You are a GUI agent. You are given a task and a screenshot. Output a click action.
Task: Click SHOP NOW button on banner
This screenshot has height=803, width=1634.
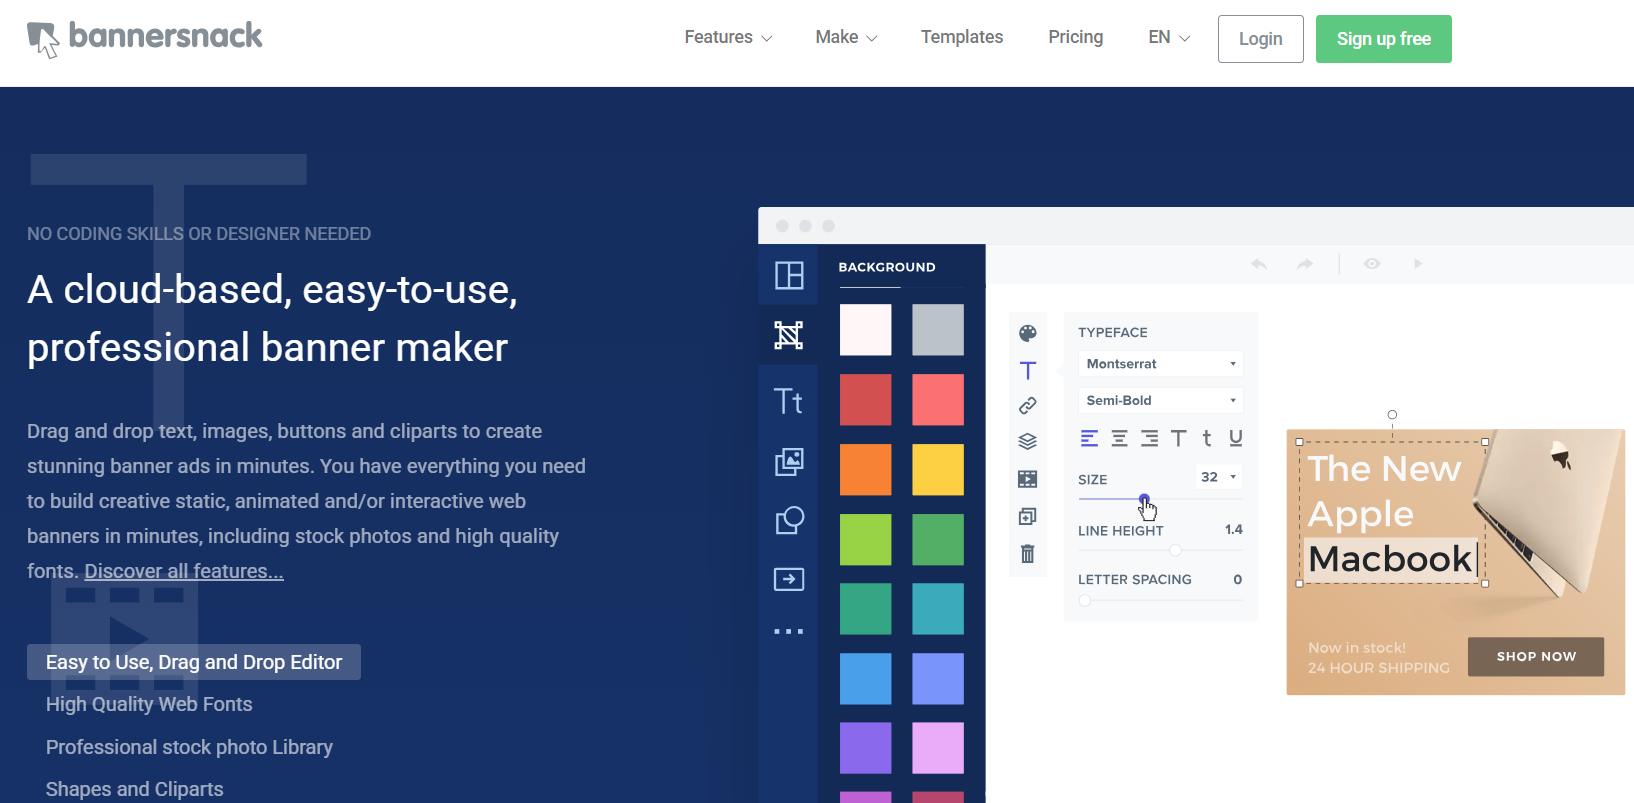click(x=1536, y=656)
